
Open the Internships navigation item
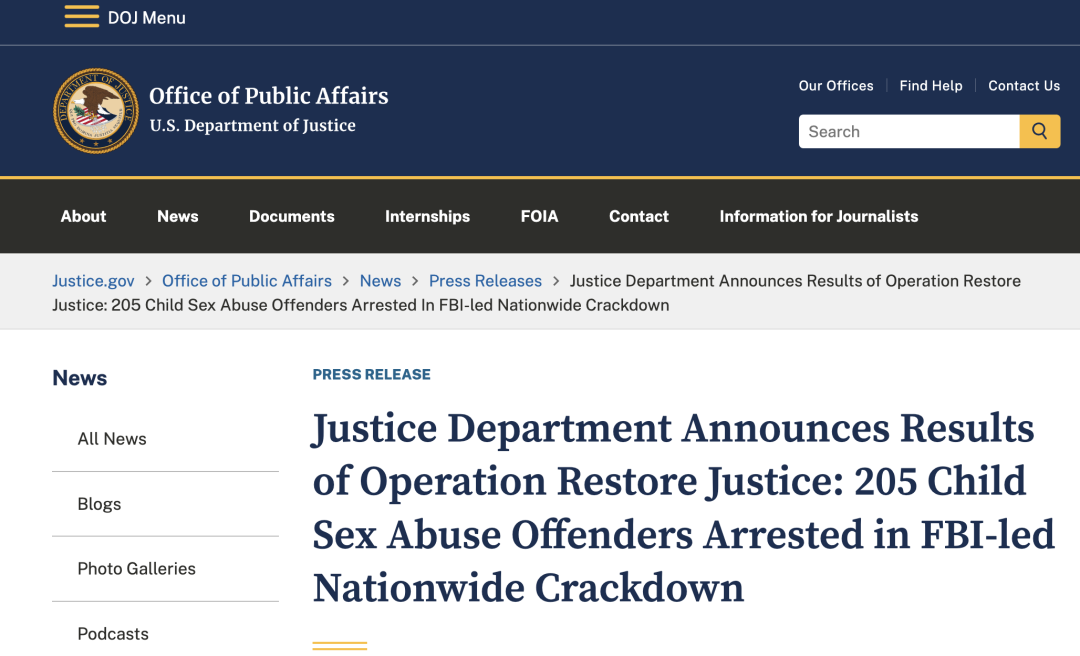pyautogui.click(x=427, y=216)
